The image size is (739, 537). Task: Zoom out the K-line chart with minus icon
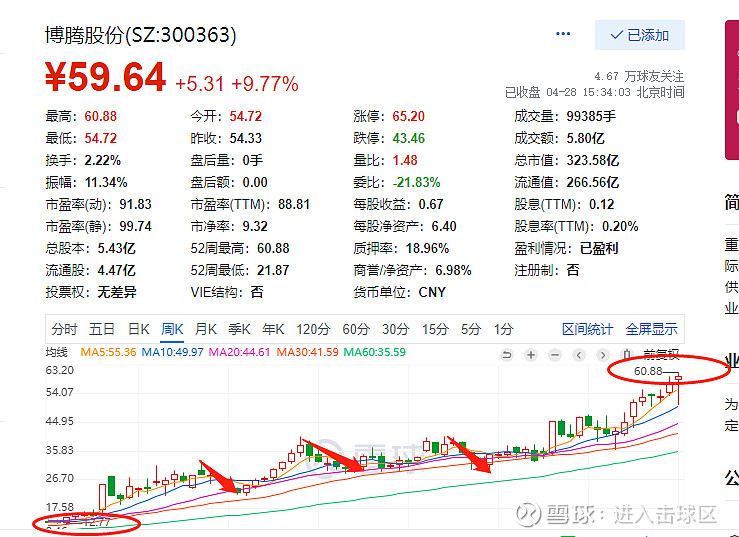(555, 355)
